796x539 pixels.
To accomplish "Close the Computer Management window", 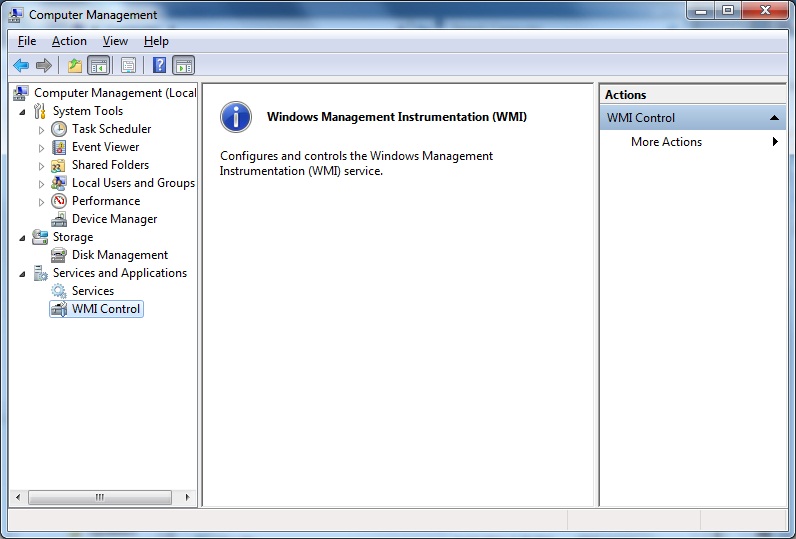I will 766,10.
